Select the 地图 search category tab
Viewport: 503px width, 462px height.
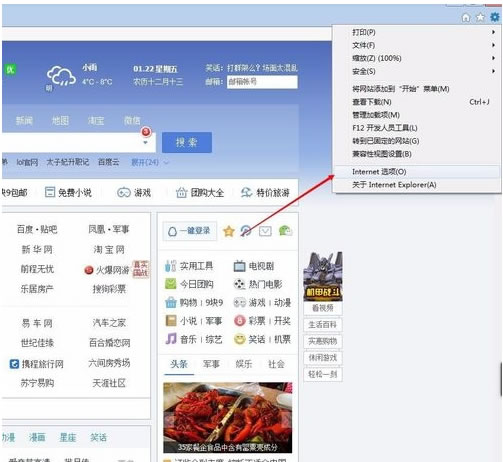60,121
